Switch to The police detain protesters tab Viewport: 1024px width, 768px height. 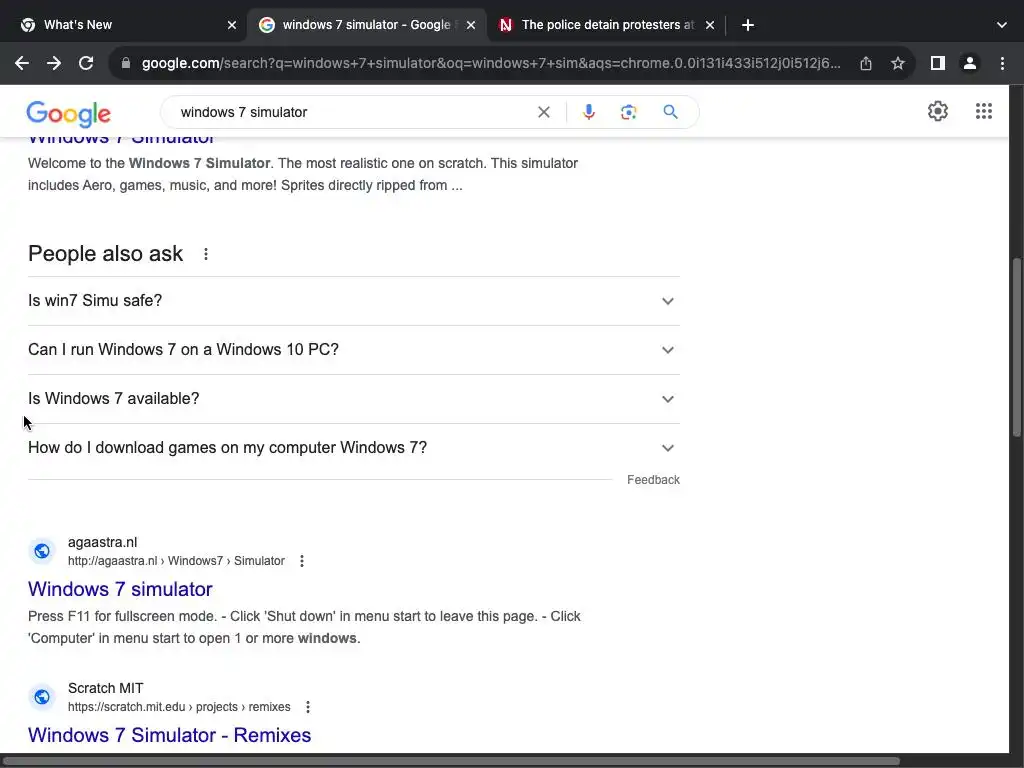[x=606, y=25]
